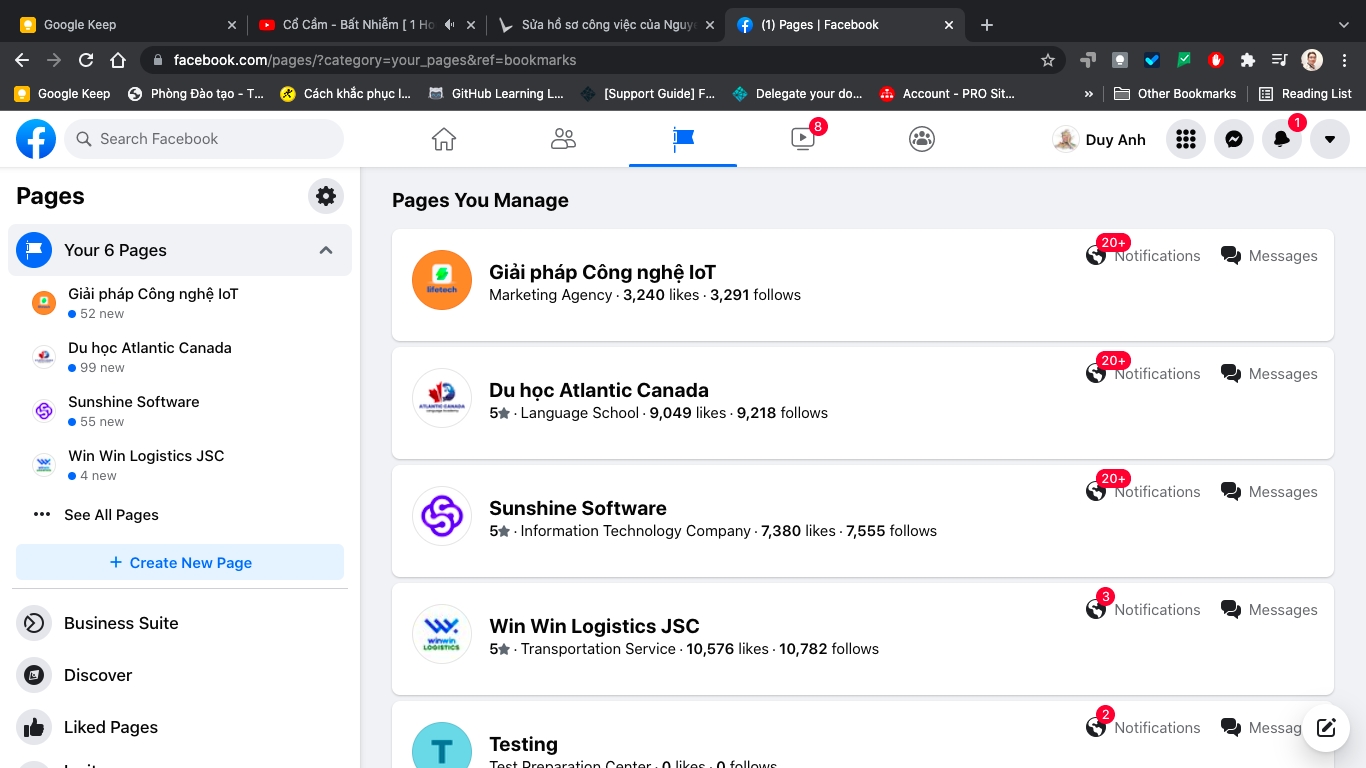Open the Sunshine Software page title
1366x768 pixels.
click(x=578, y=508)
